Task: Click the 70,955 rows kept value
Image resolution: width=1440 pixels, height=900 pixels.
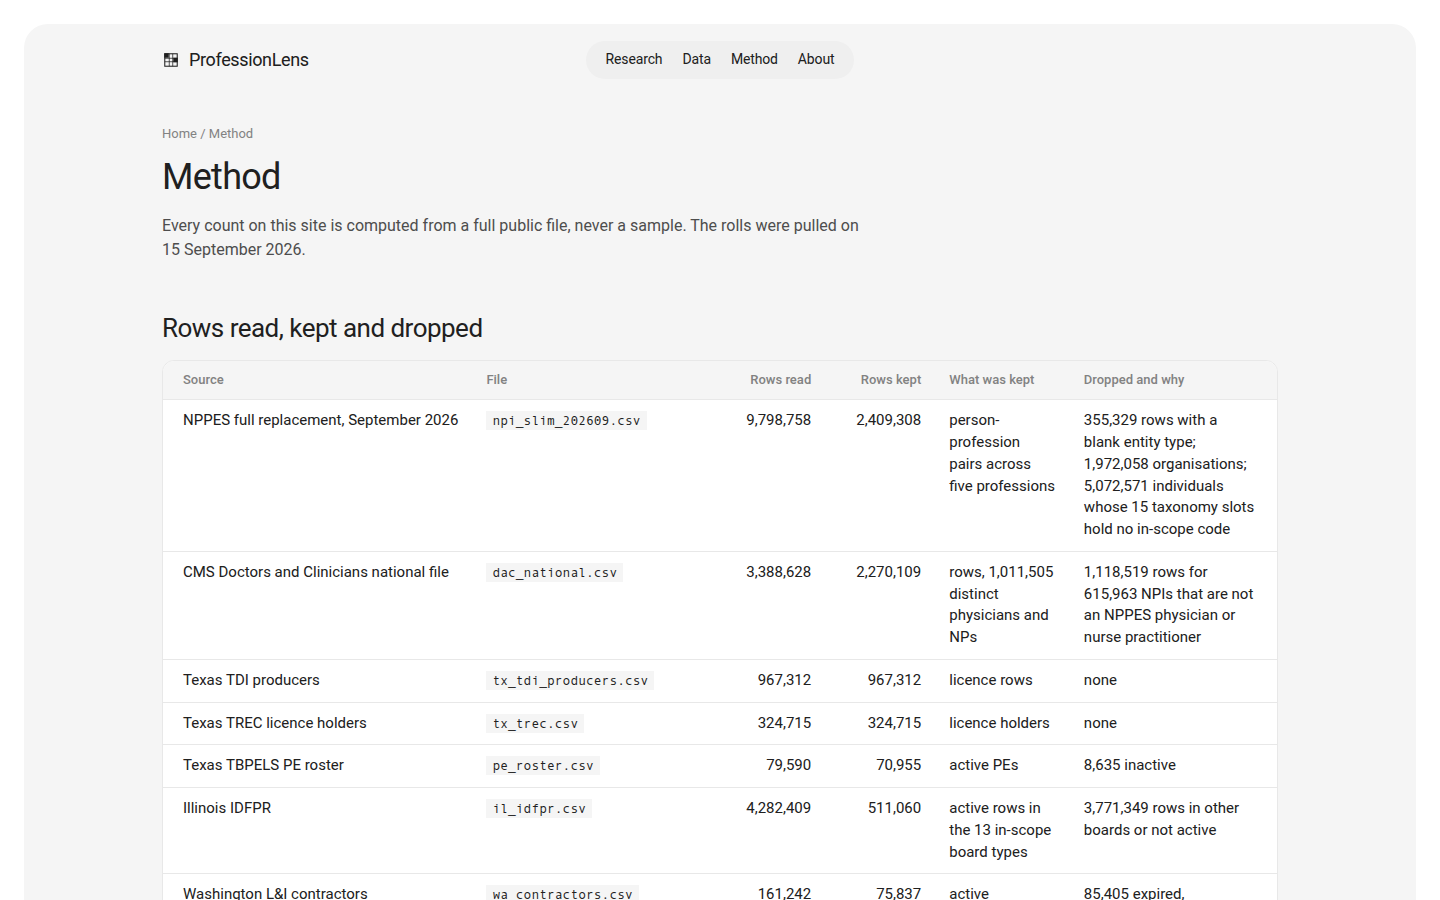Action: (x=899, y=765)
